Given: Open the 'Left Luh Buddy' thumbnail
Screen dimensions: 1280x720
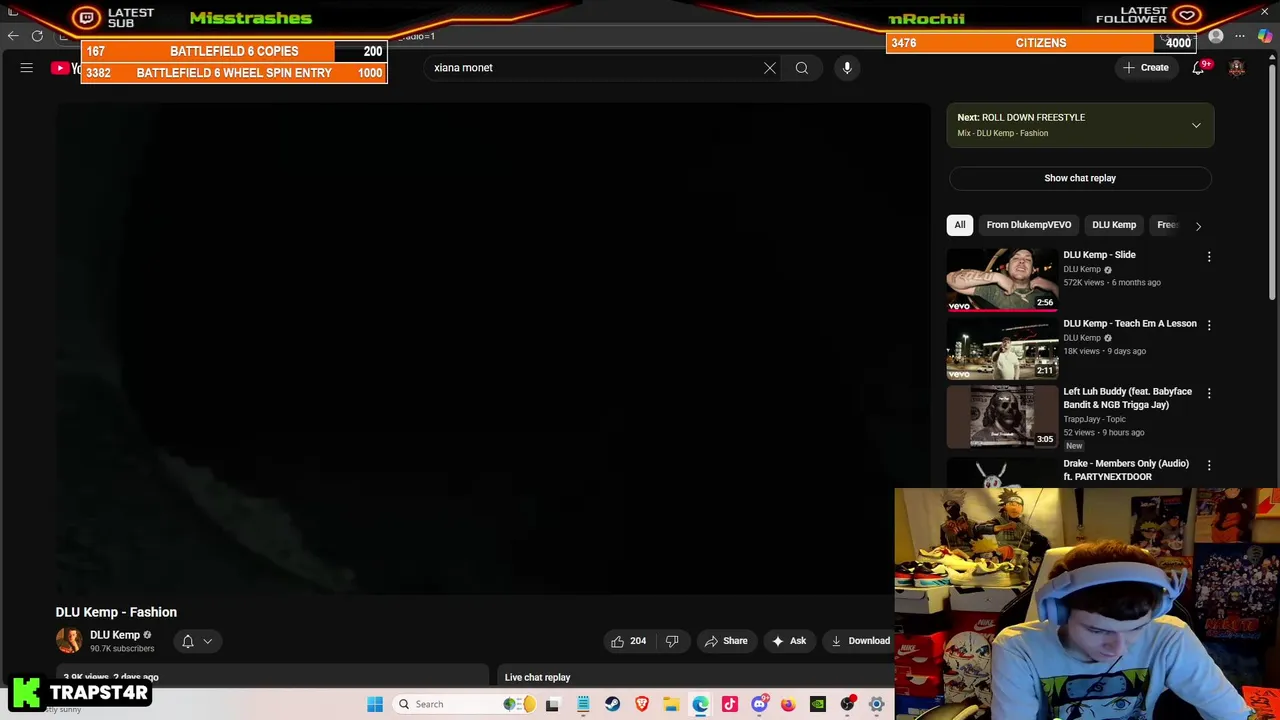Looking at the screenshot, I should click(x=1002, y=416).
